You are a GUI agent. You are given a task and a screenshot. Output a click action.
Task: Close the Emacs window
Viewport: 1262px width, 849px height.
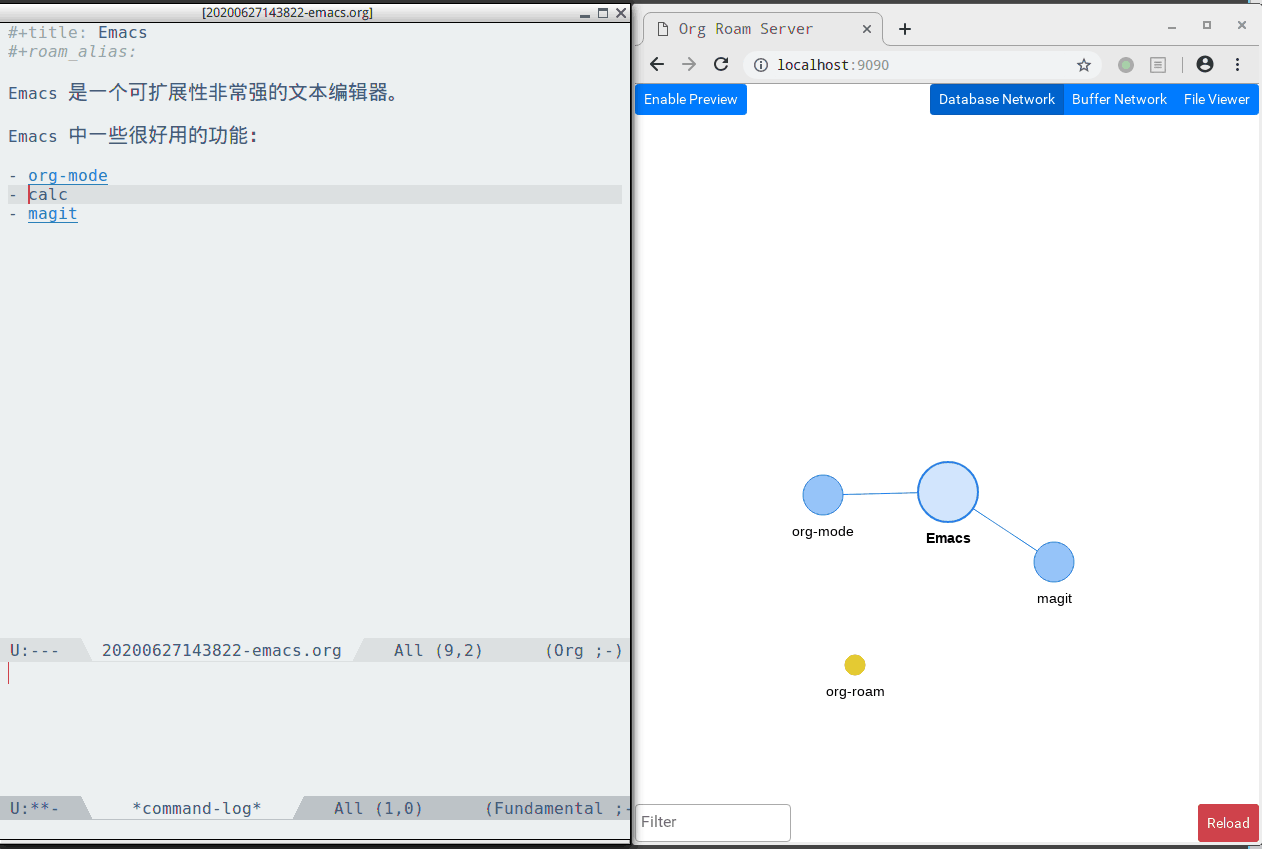click(x=621, y=13)
